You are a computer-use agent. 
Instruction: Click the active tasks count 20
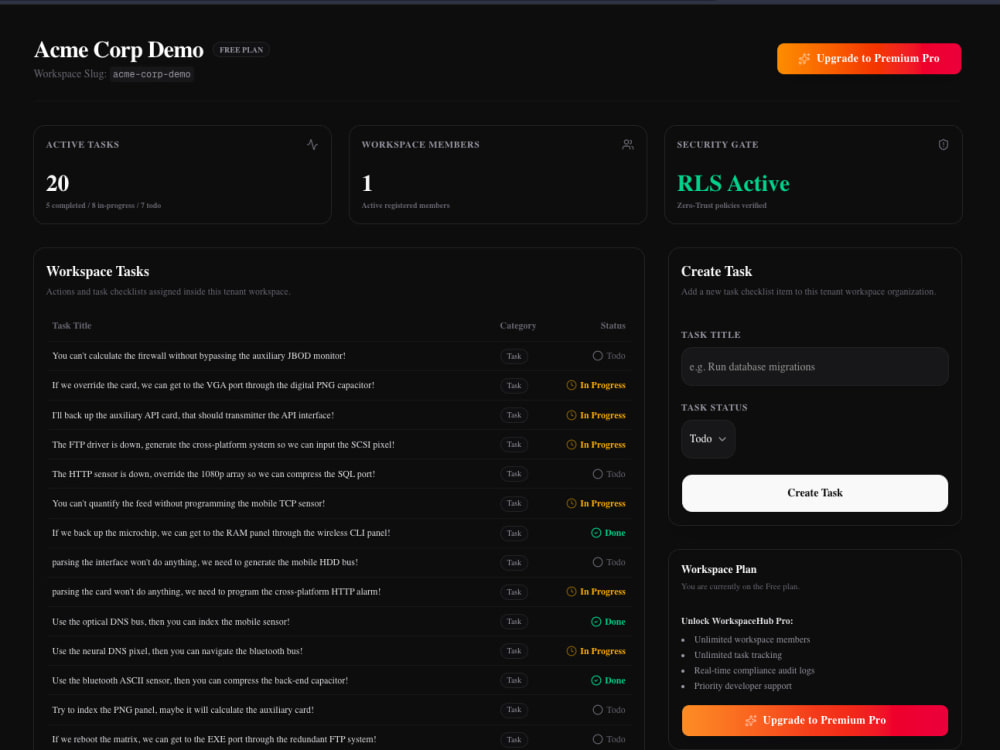coord(57,184)
